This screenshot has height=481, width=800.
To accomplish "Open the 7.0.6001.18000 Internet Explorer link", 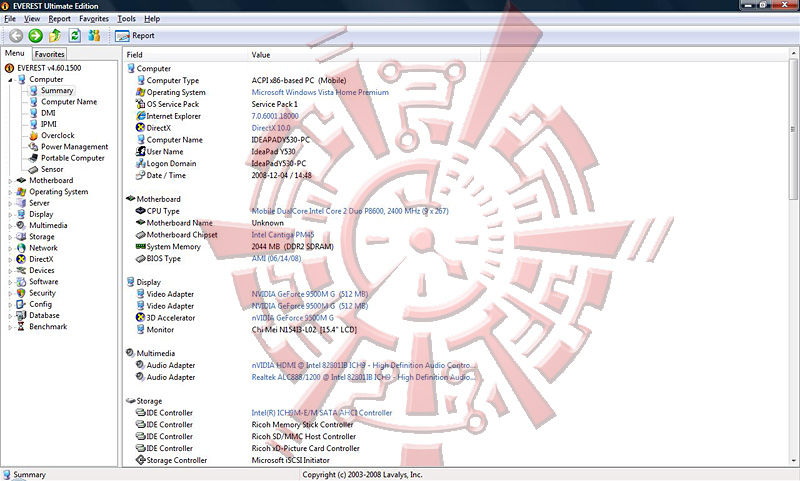I will coord(275,116).
